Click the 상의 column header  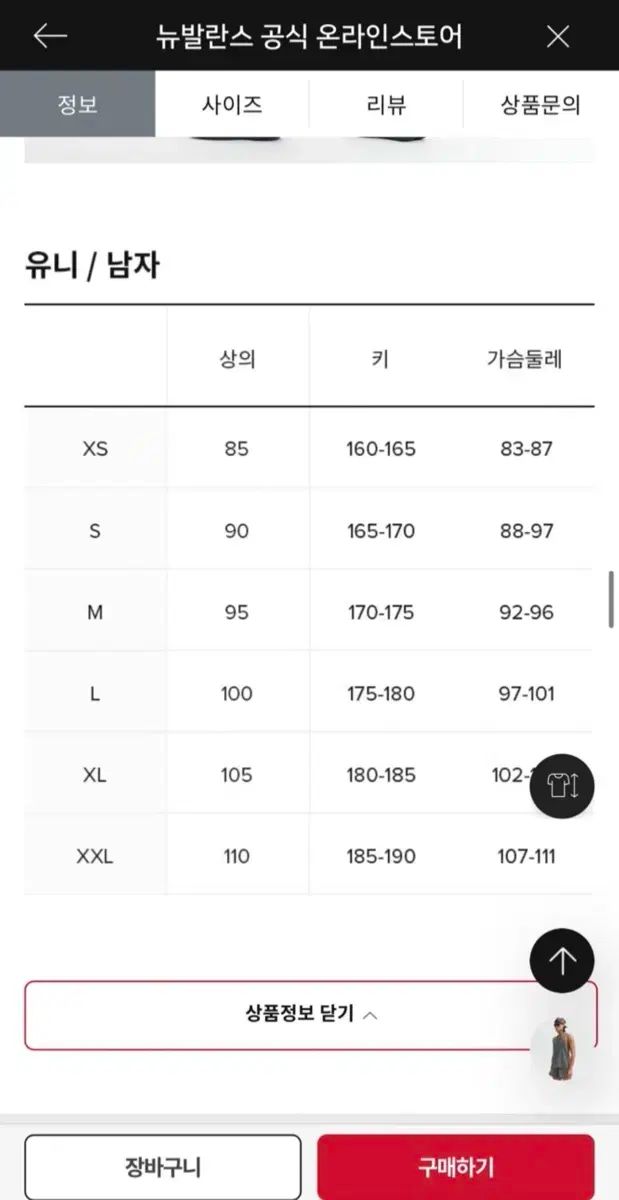237,360
